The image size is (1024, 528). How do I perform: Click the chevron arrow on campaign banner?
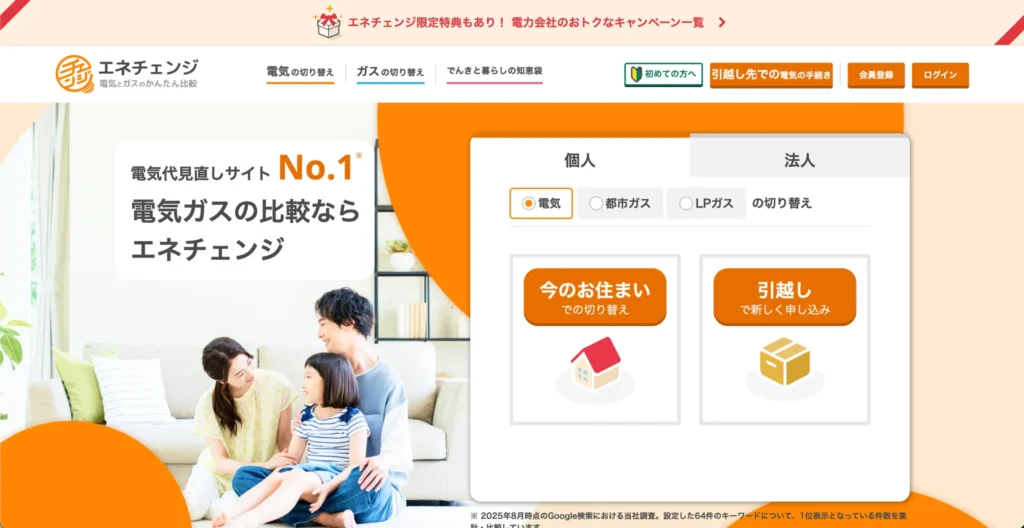point(722,22)
